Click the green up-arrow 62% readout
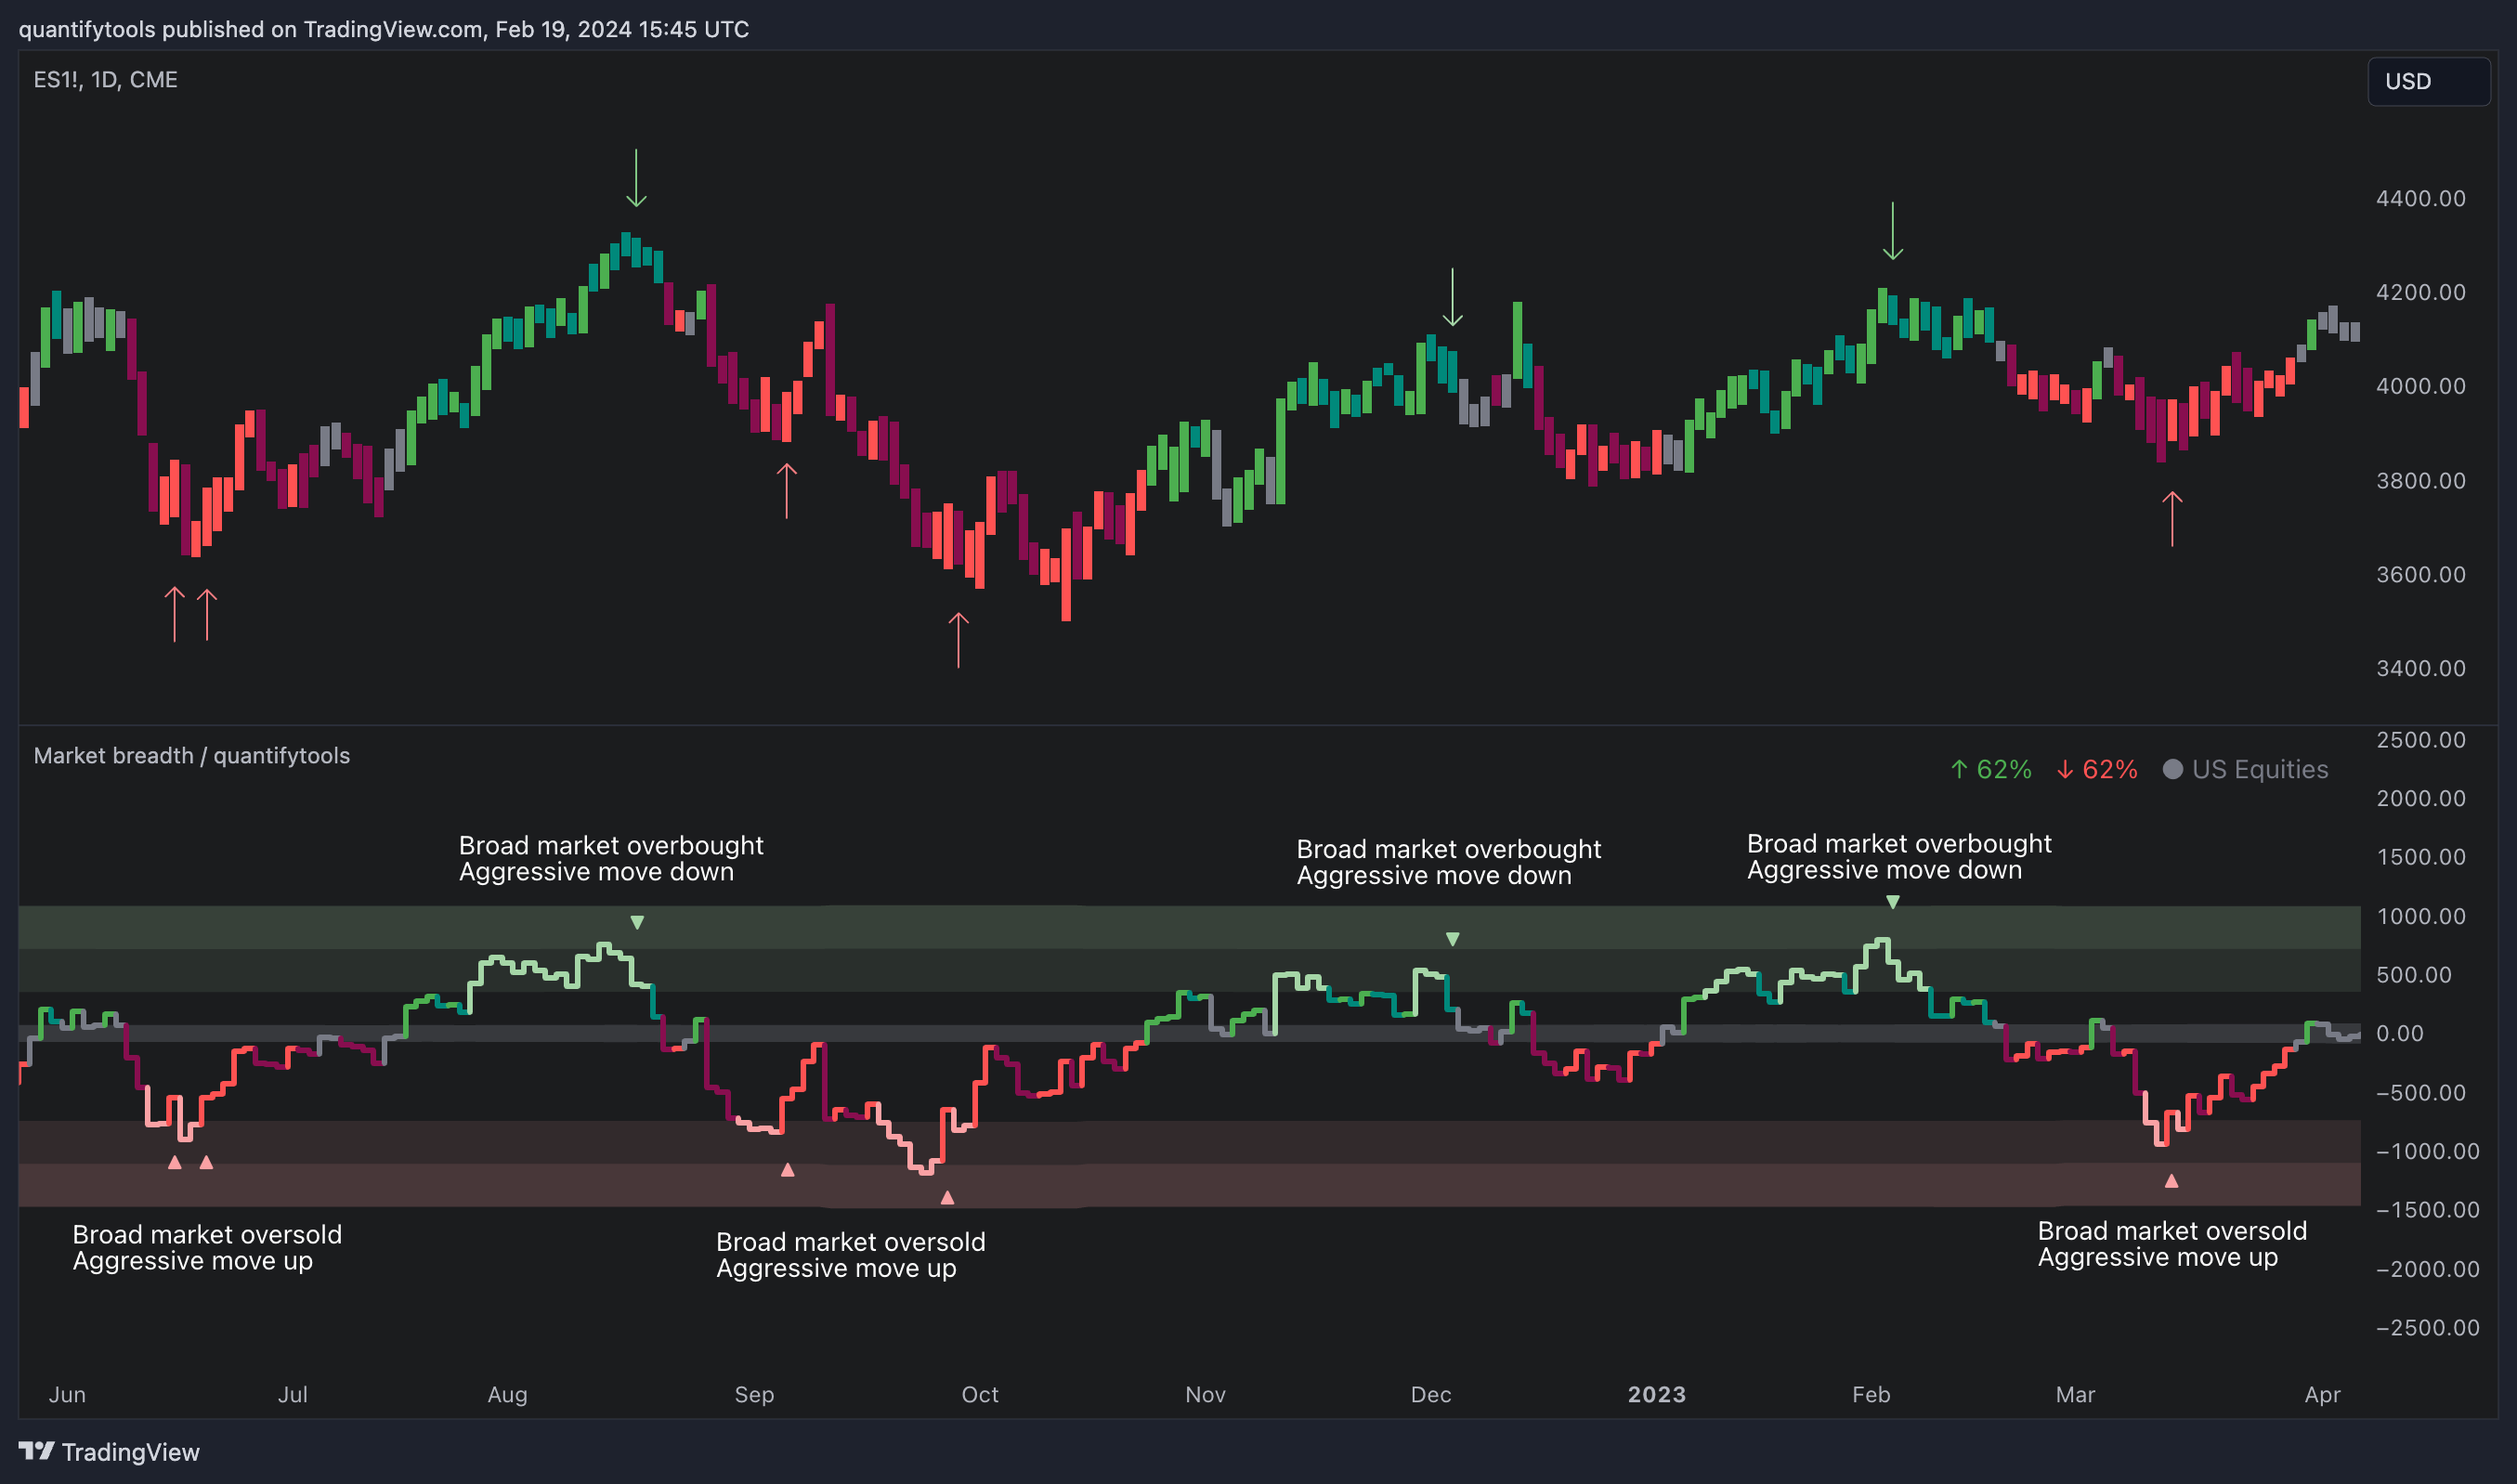 (x=1991, y=770)
